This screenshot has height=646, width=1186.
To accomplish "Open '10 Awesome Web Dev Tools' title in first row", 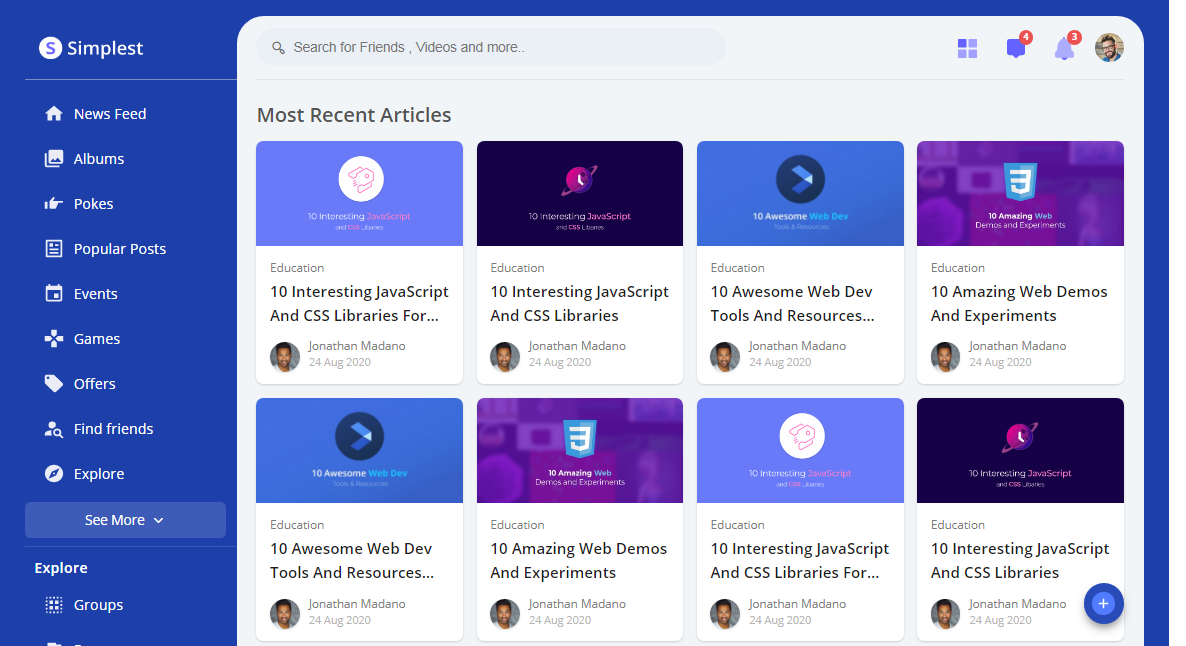I will (792, 303).
